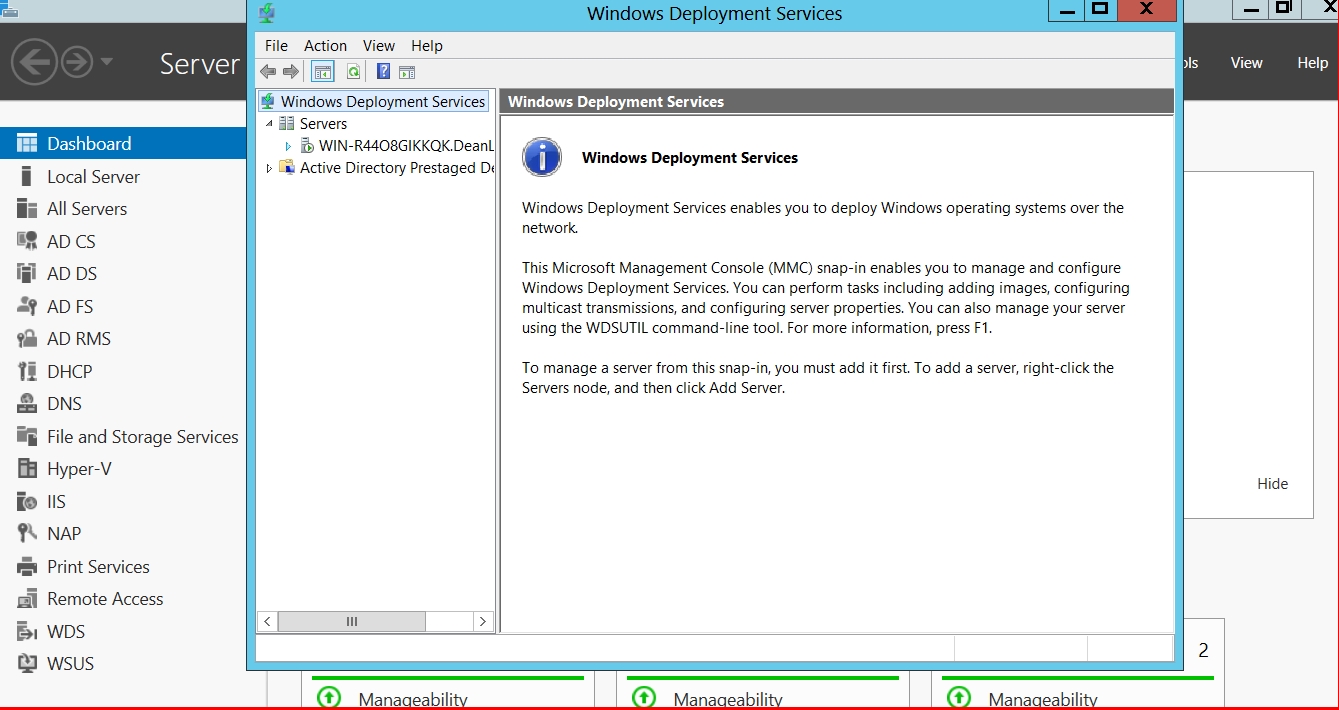
Task: Click root Windows Deployment Services tree icon
Action: point(268,102)
